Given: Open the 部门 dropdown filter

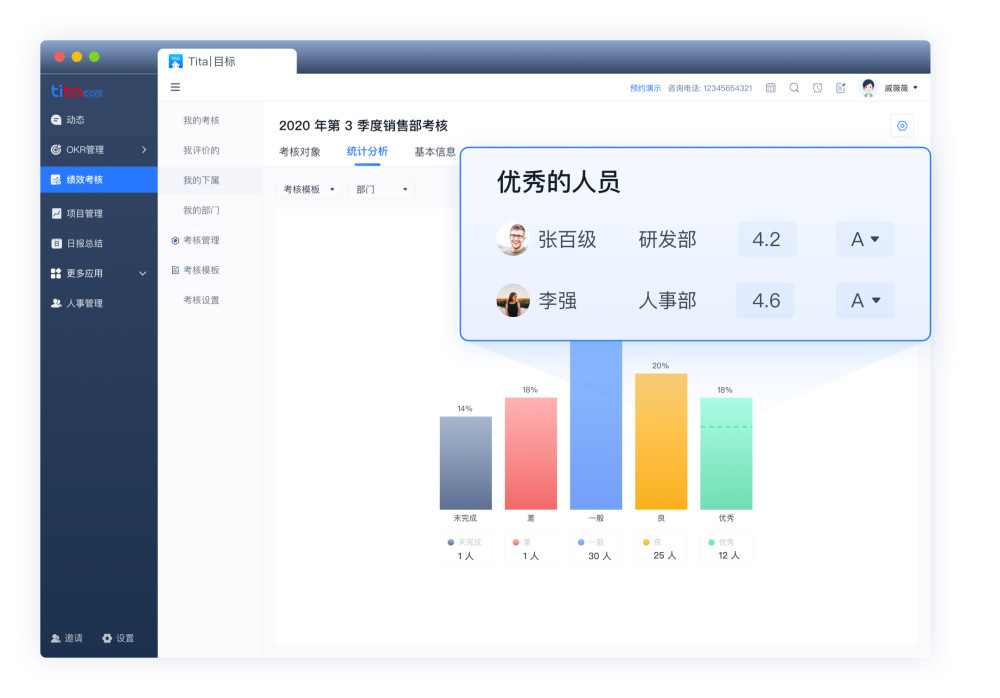Looking at the screenshot, I should tap(381, 189).
